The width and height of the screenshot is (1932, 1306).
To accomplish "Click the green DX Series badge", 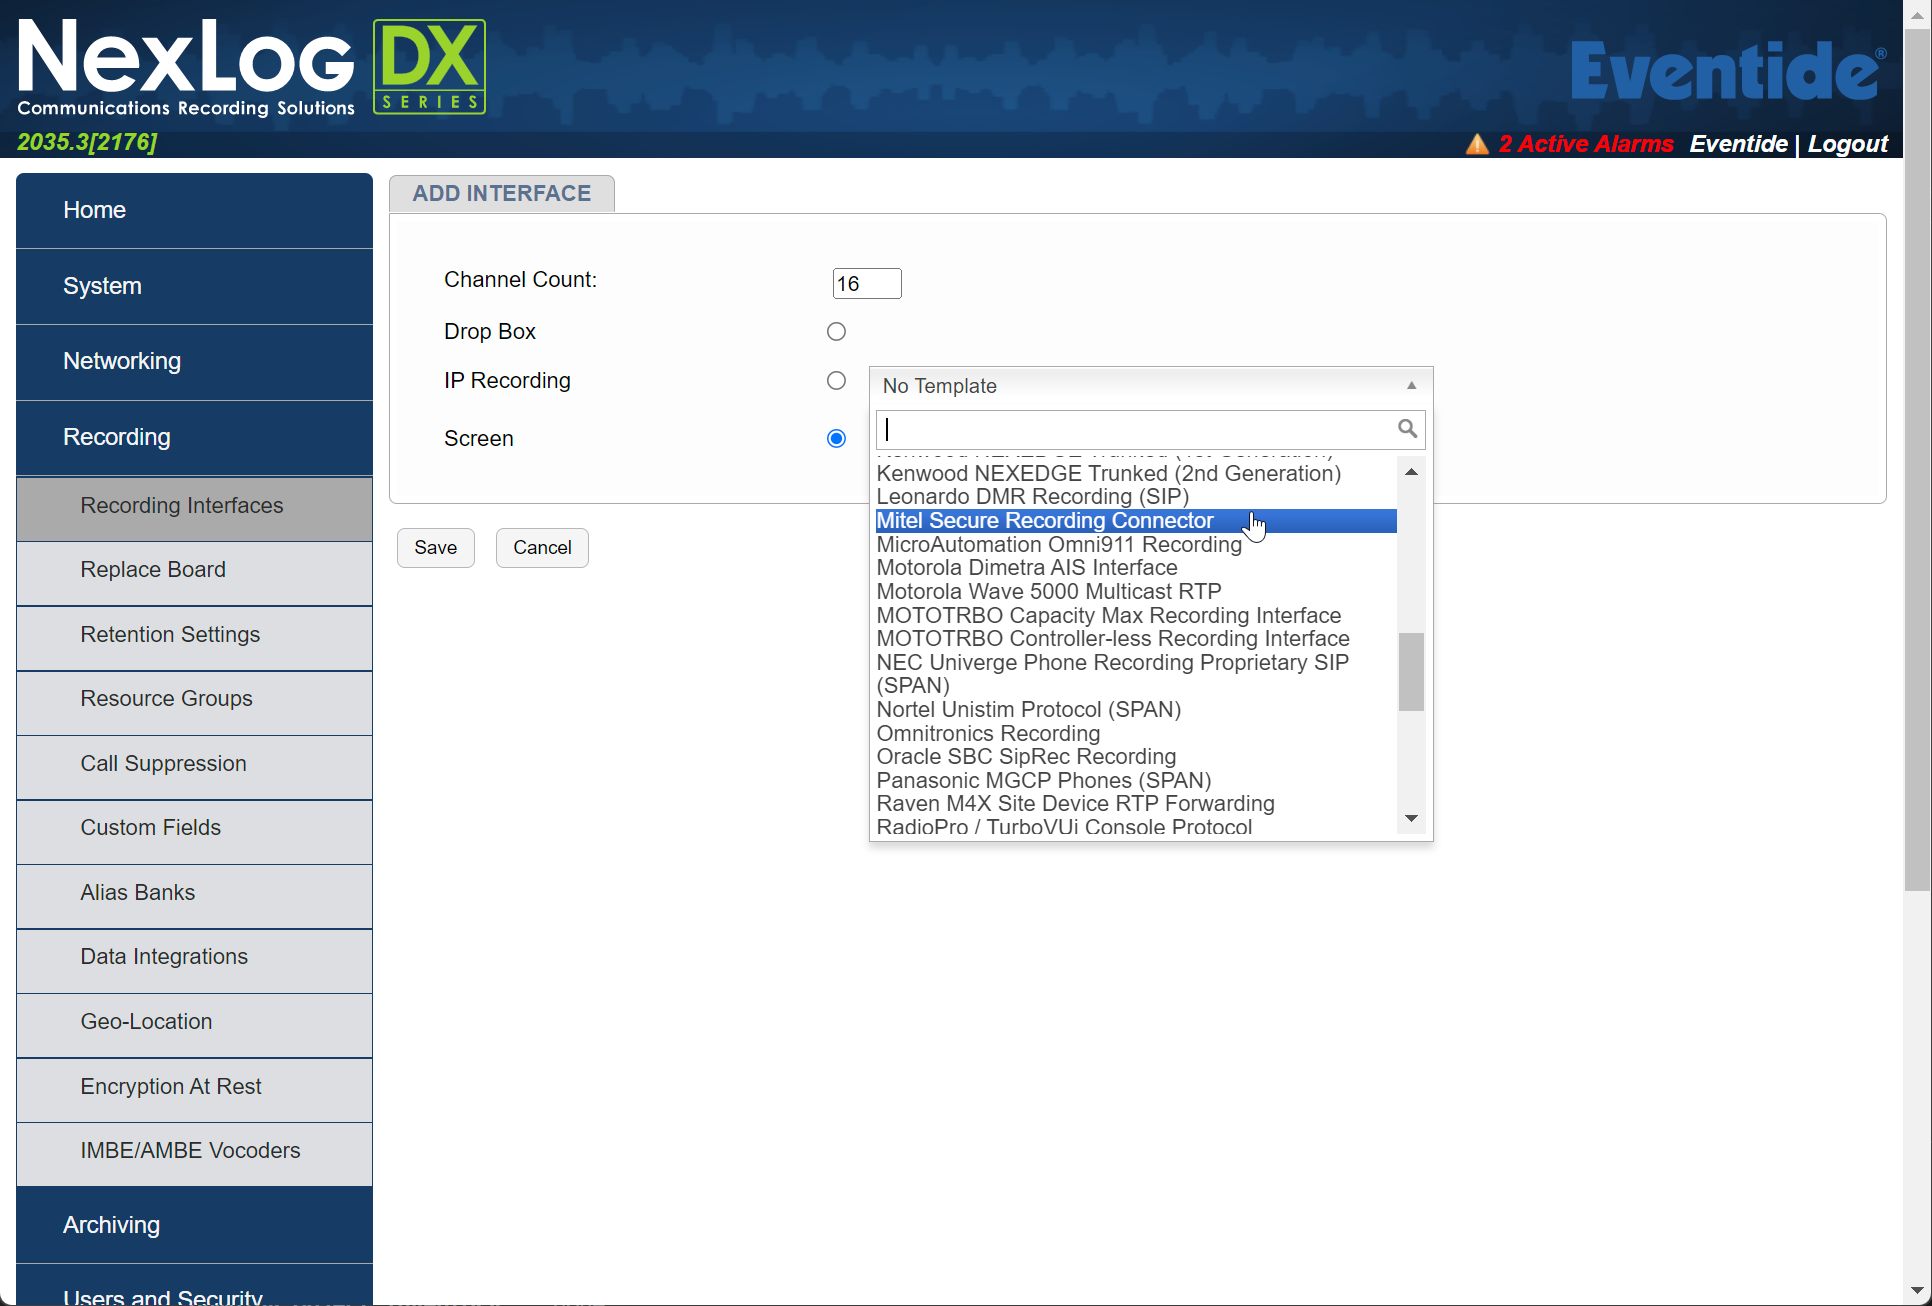I will tap(429, 65).
